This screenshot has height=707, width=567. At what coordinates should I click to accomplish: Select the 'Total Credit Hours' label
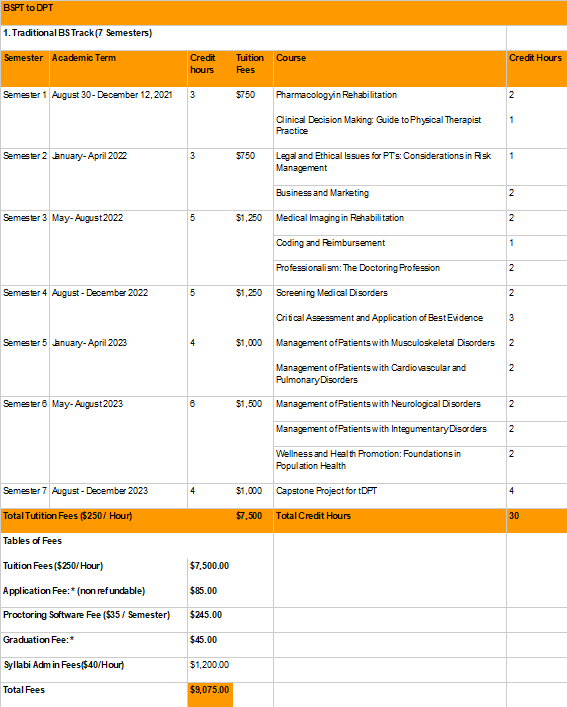coord(313,516)
